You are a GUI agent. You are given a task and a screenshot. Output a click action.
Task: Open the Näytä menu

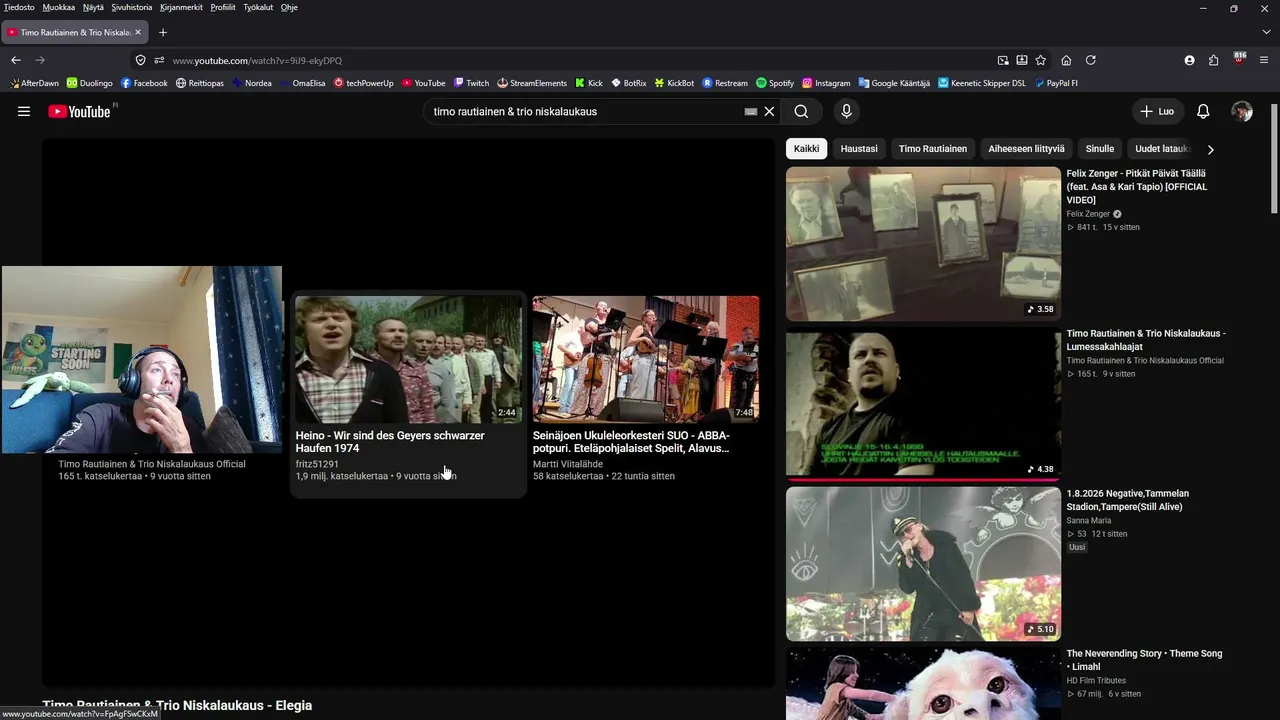click(93, 7)
